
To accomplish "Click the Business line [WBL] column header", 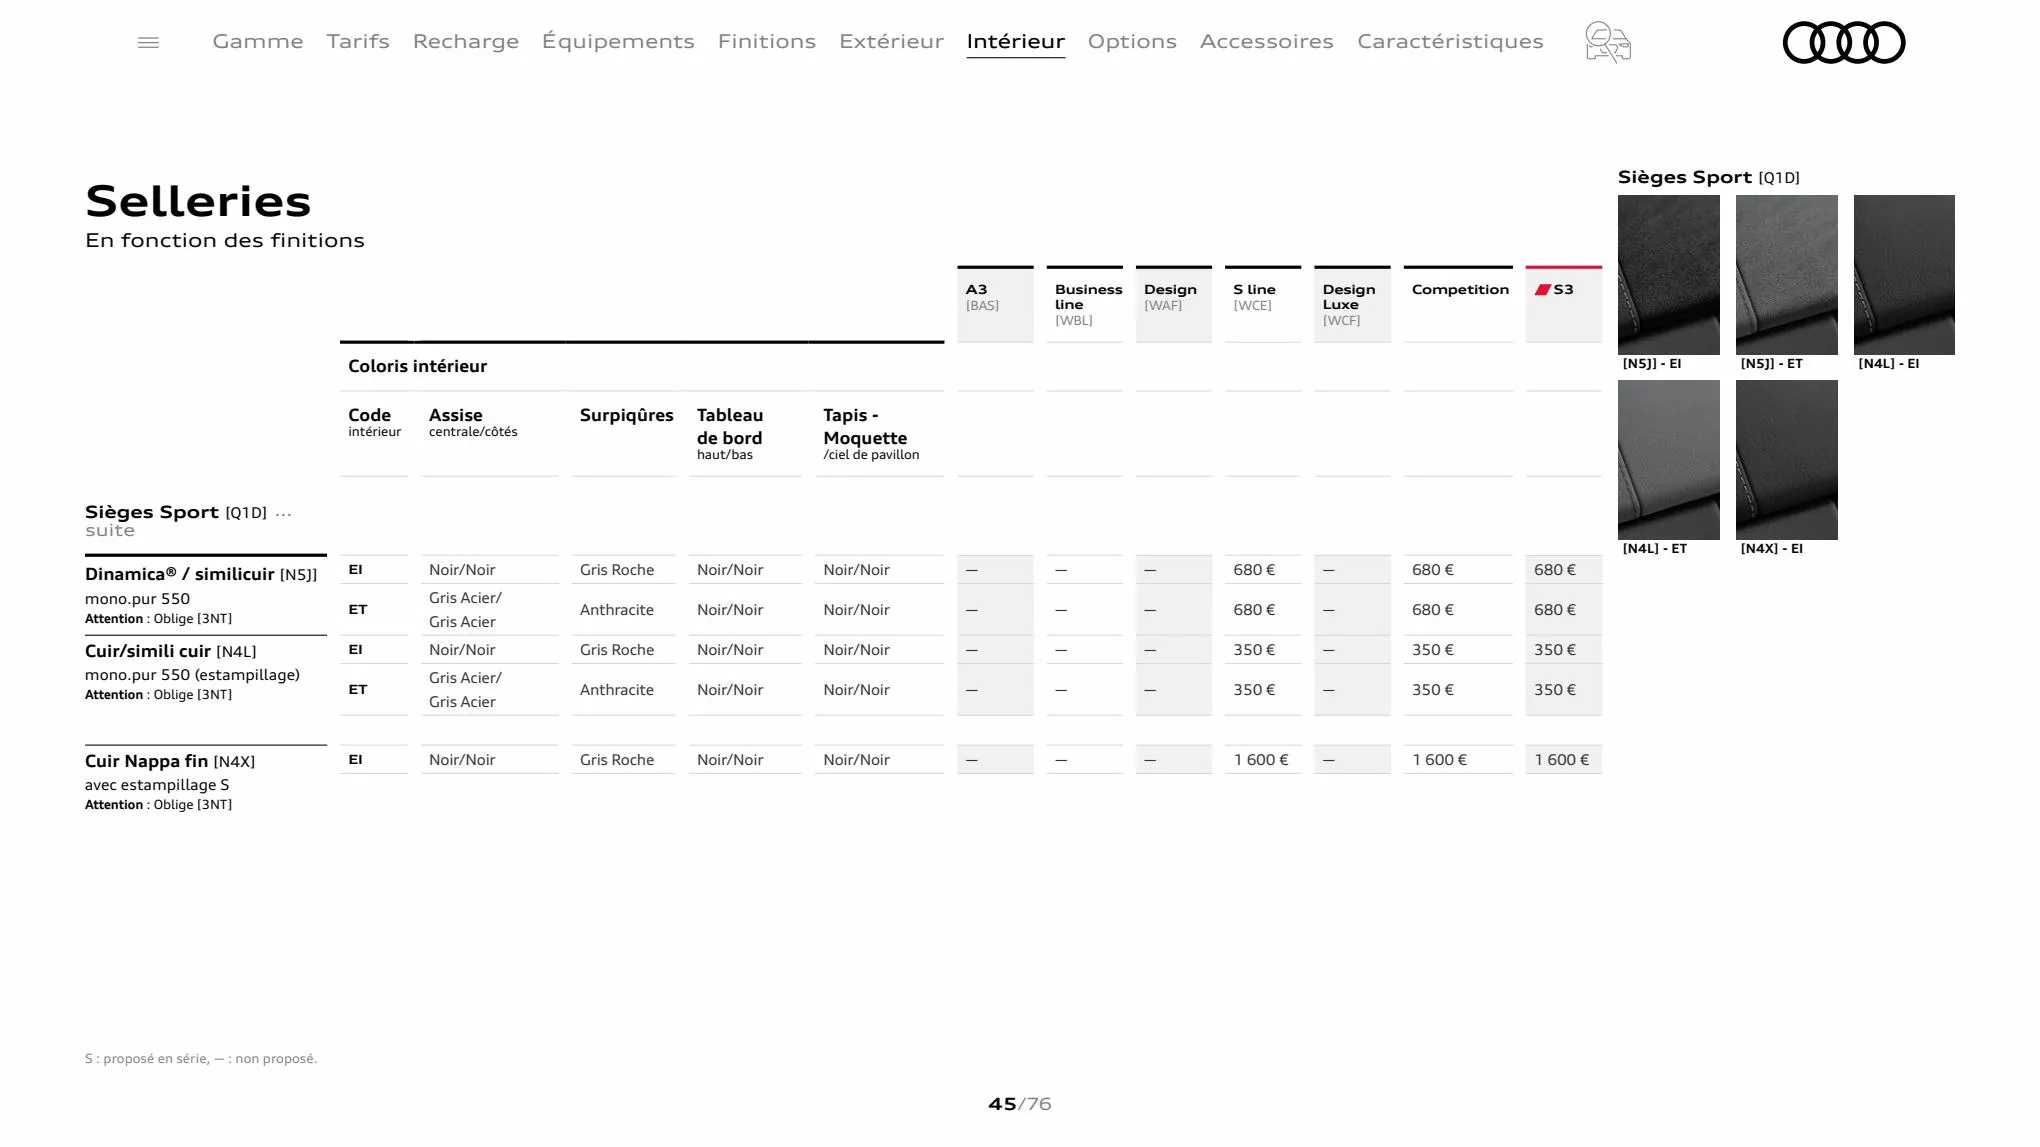I will (x=1085, y=304).
